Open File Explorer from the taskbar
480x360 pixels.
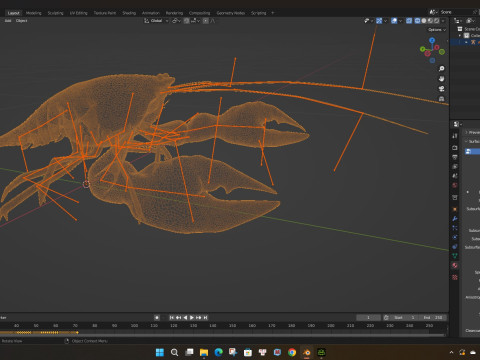(x=204, y=352)
